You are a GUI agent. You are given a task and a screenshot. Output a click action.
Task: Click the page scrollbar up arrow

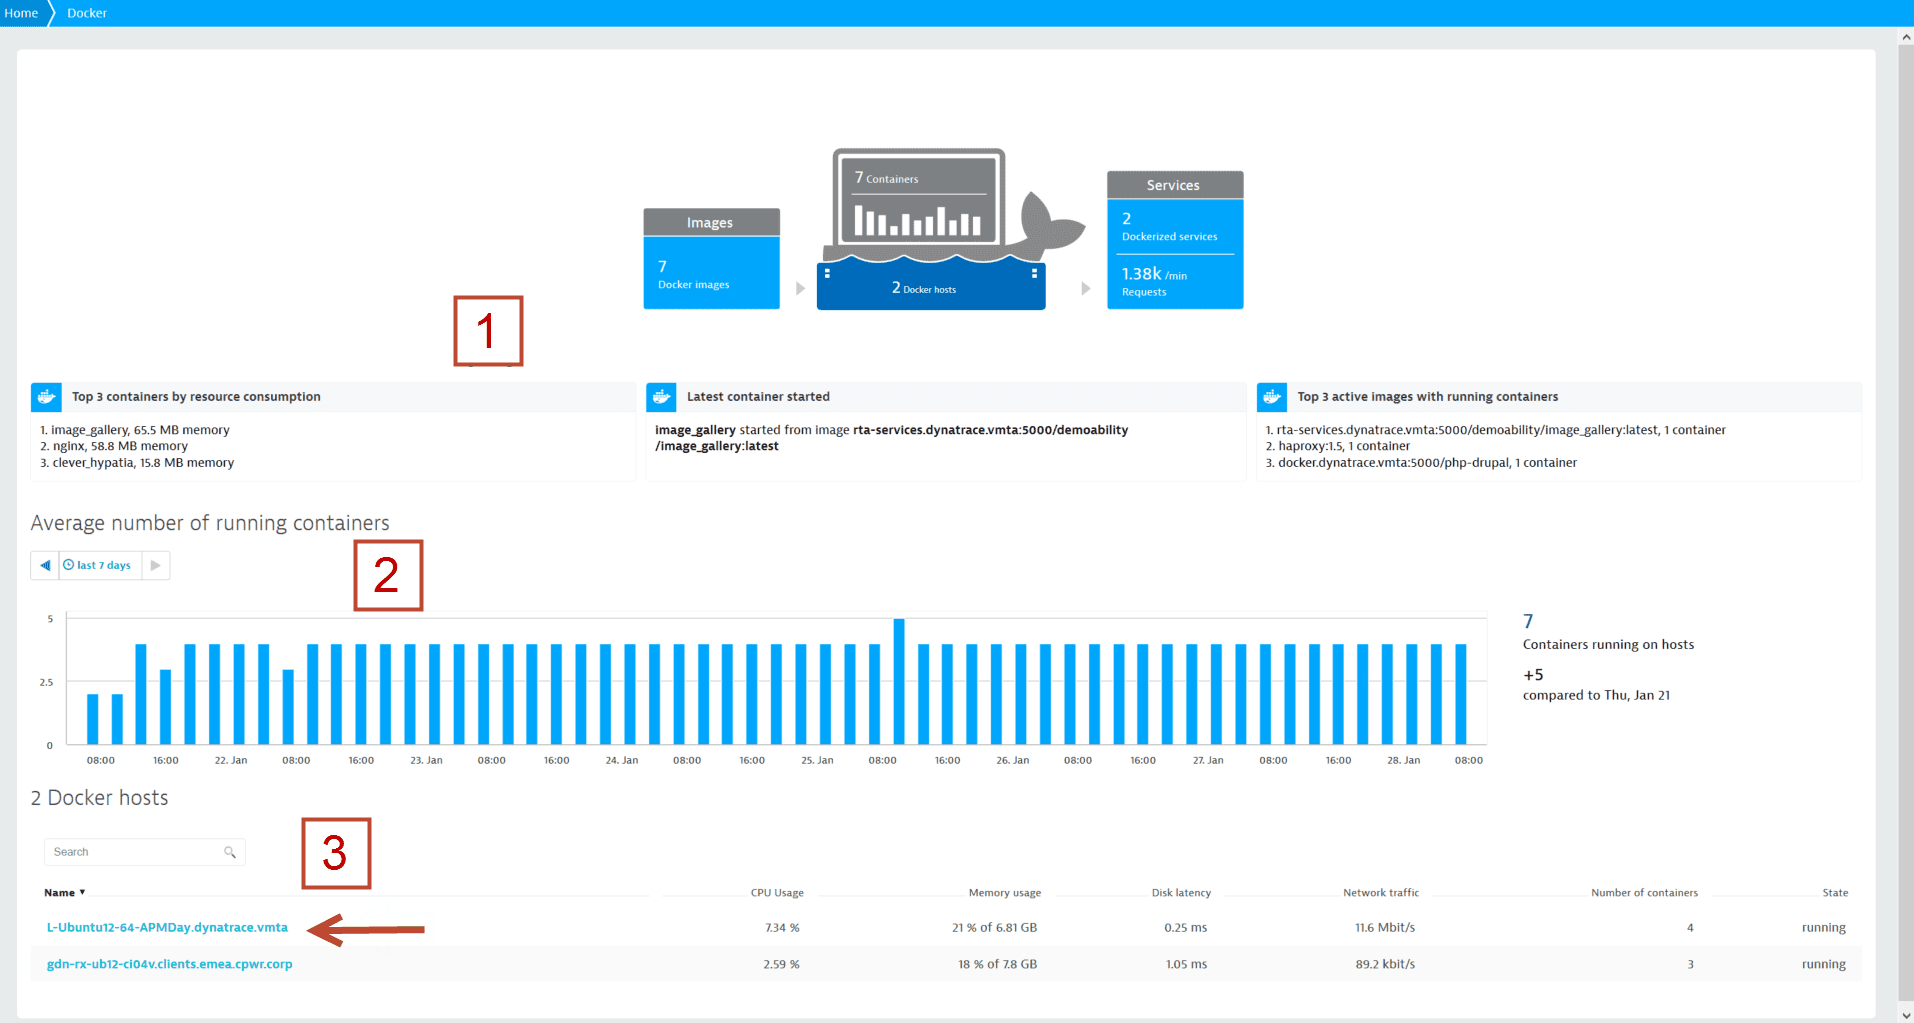tap(1906, 37)
